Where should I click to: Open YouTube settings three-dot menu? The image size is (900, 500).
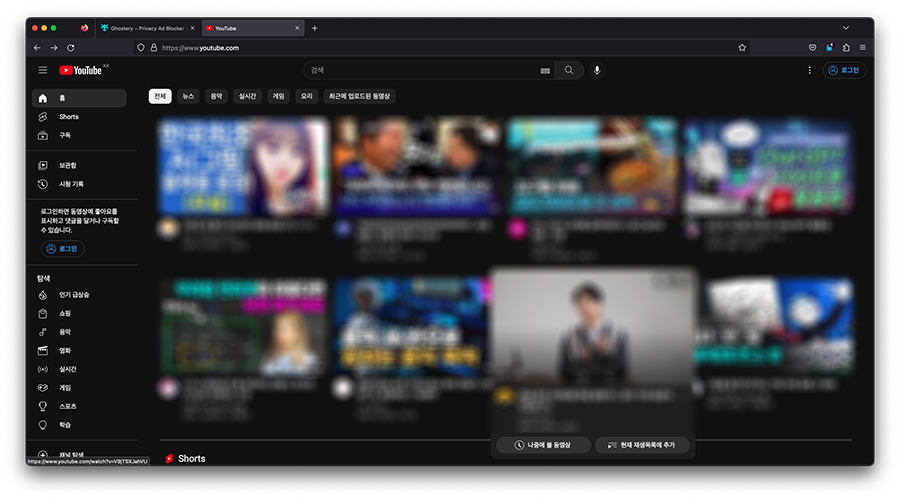[809, 70]
